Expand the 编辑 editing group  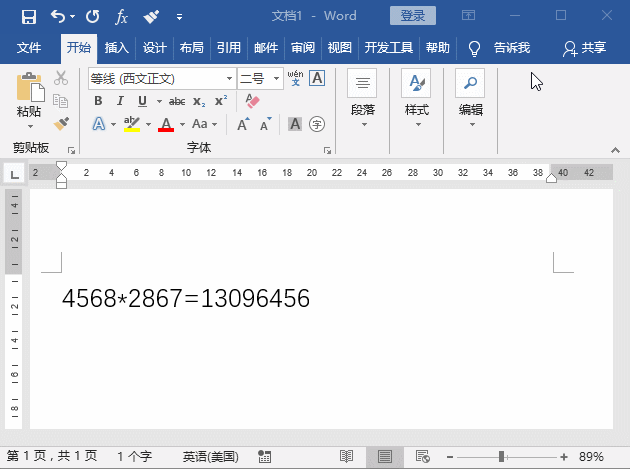click(x=470, y=98)
